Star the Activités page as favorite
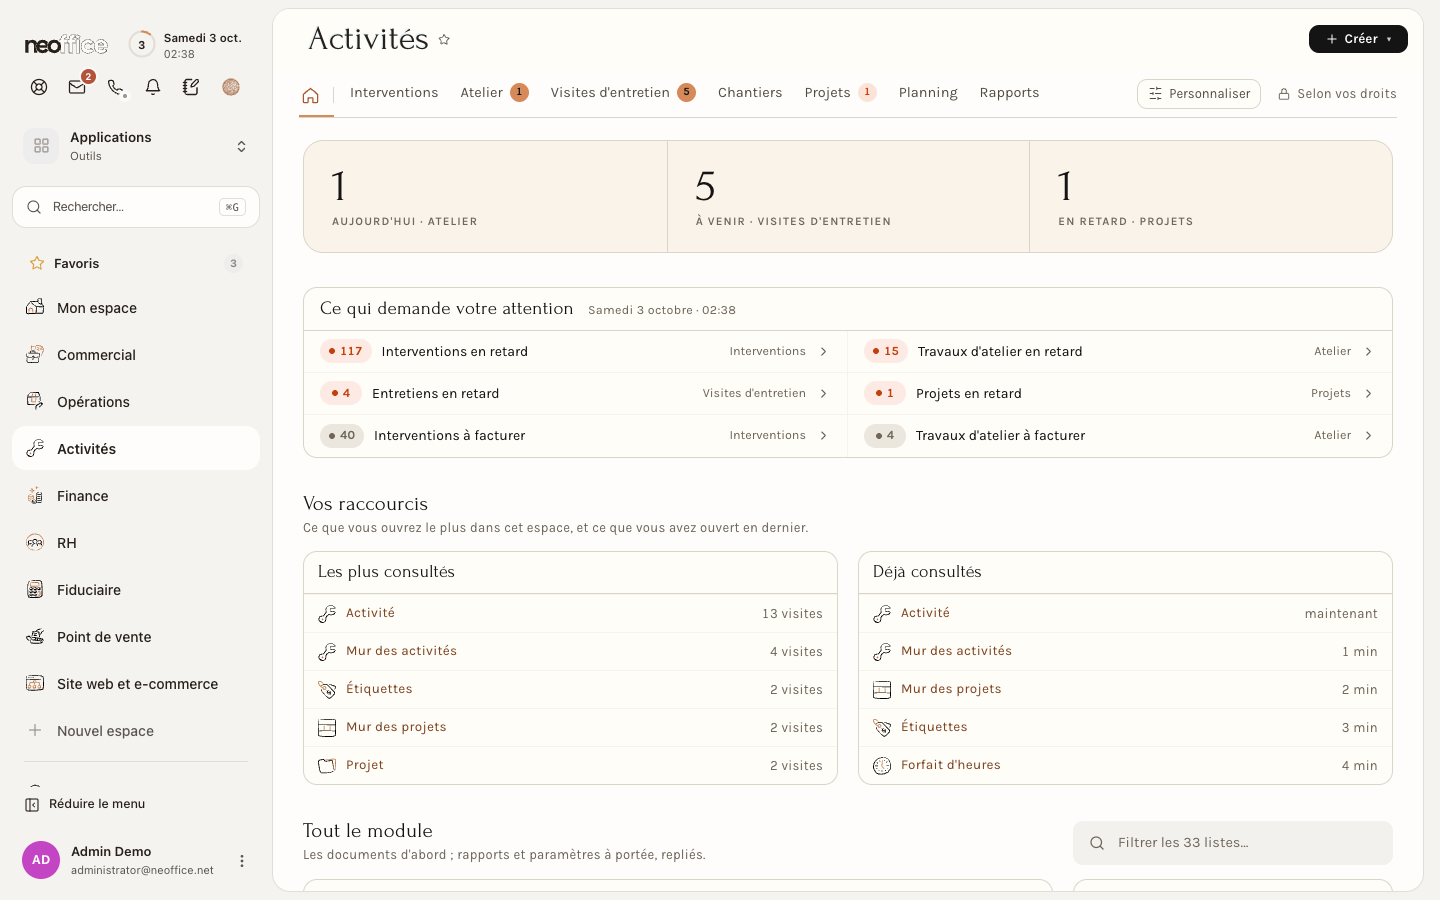The image size is (1440, 900). pyautogui.click(x=444, y=40)
